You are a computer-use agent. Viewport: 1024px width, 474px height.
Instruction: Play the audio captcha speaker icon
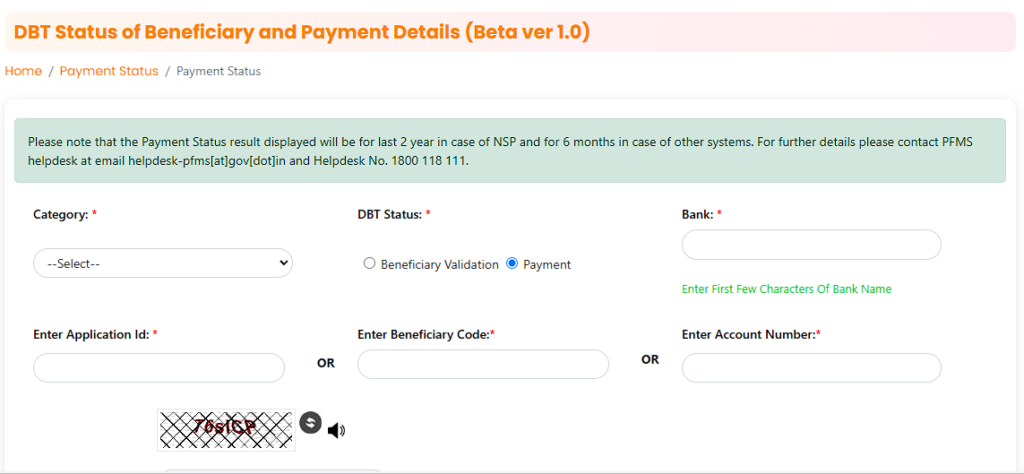(x=336, y=430)
